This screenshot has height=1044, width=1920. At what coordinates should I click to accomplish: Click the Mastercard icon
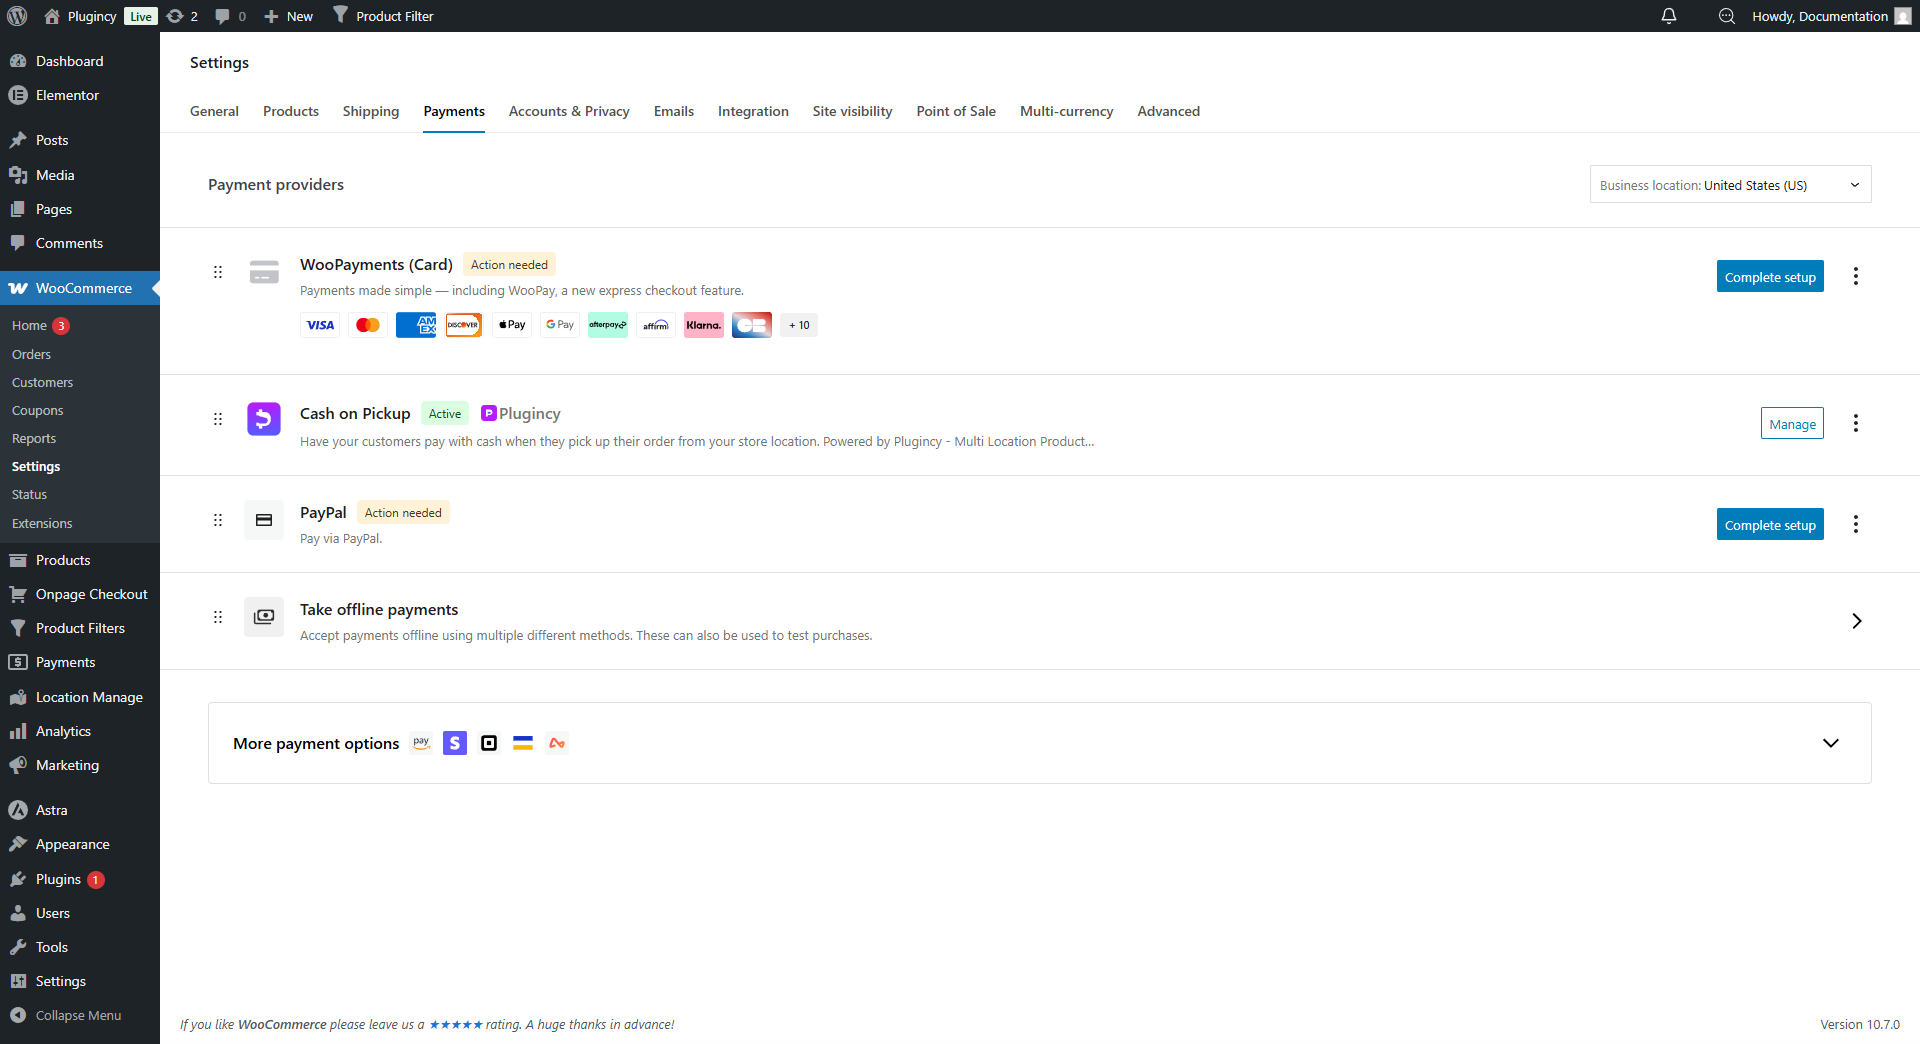pyautogui.click(x=368, y=325)
